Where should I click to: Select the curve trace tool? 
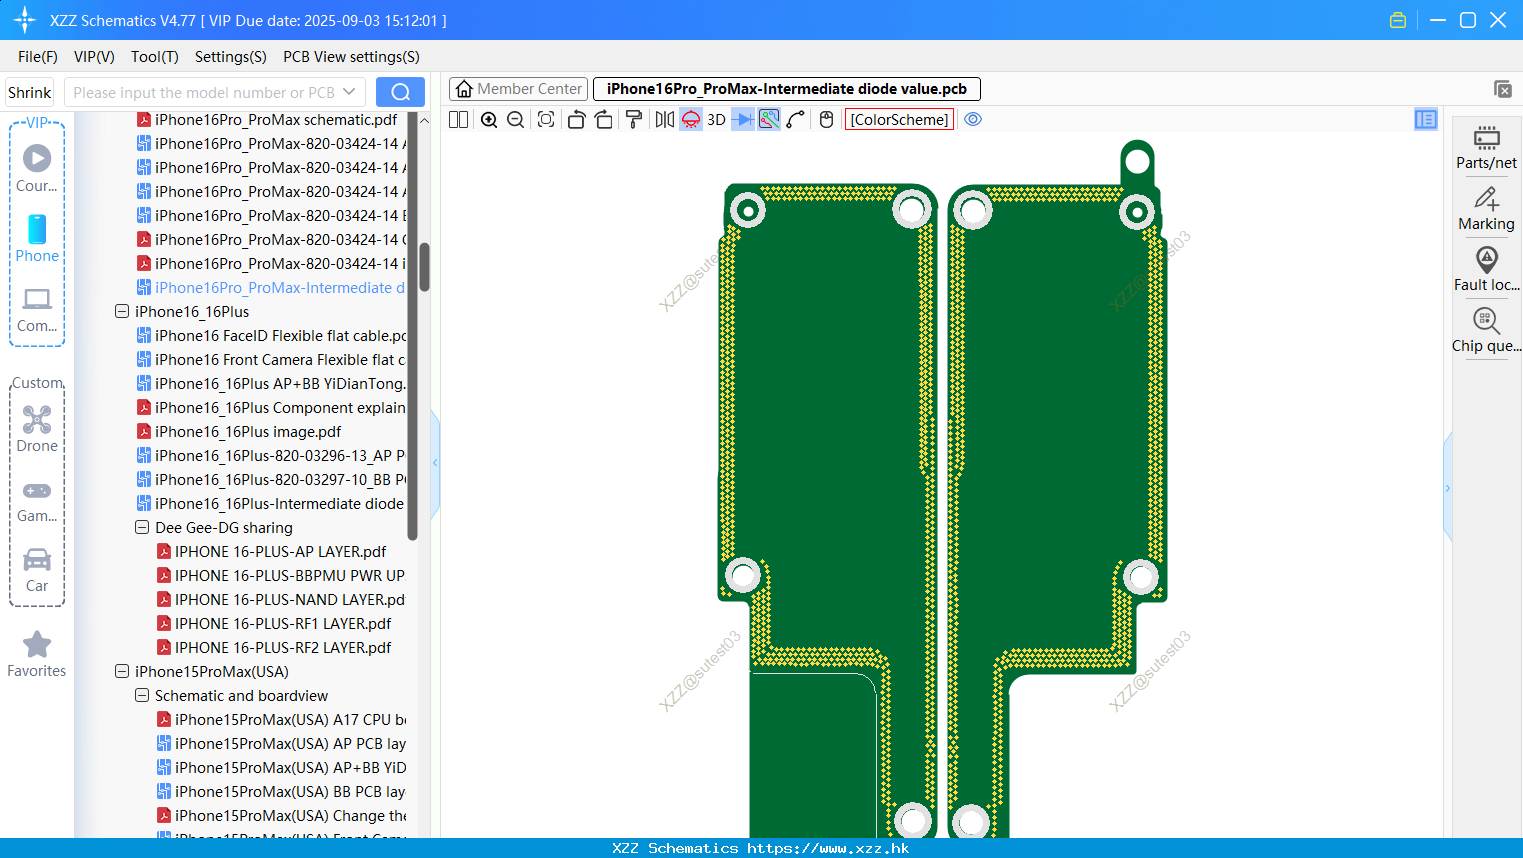point(796,119)
